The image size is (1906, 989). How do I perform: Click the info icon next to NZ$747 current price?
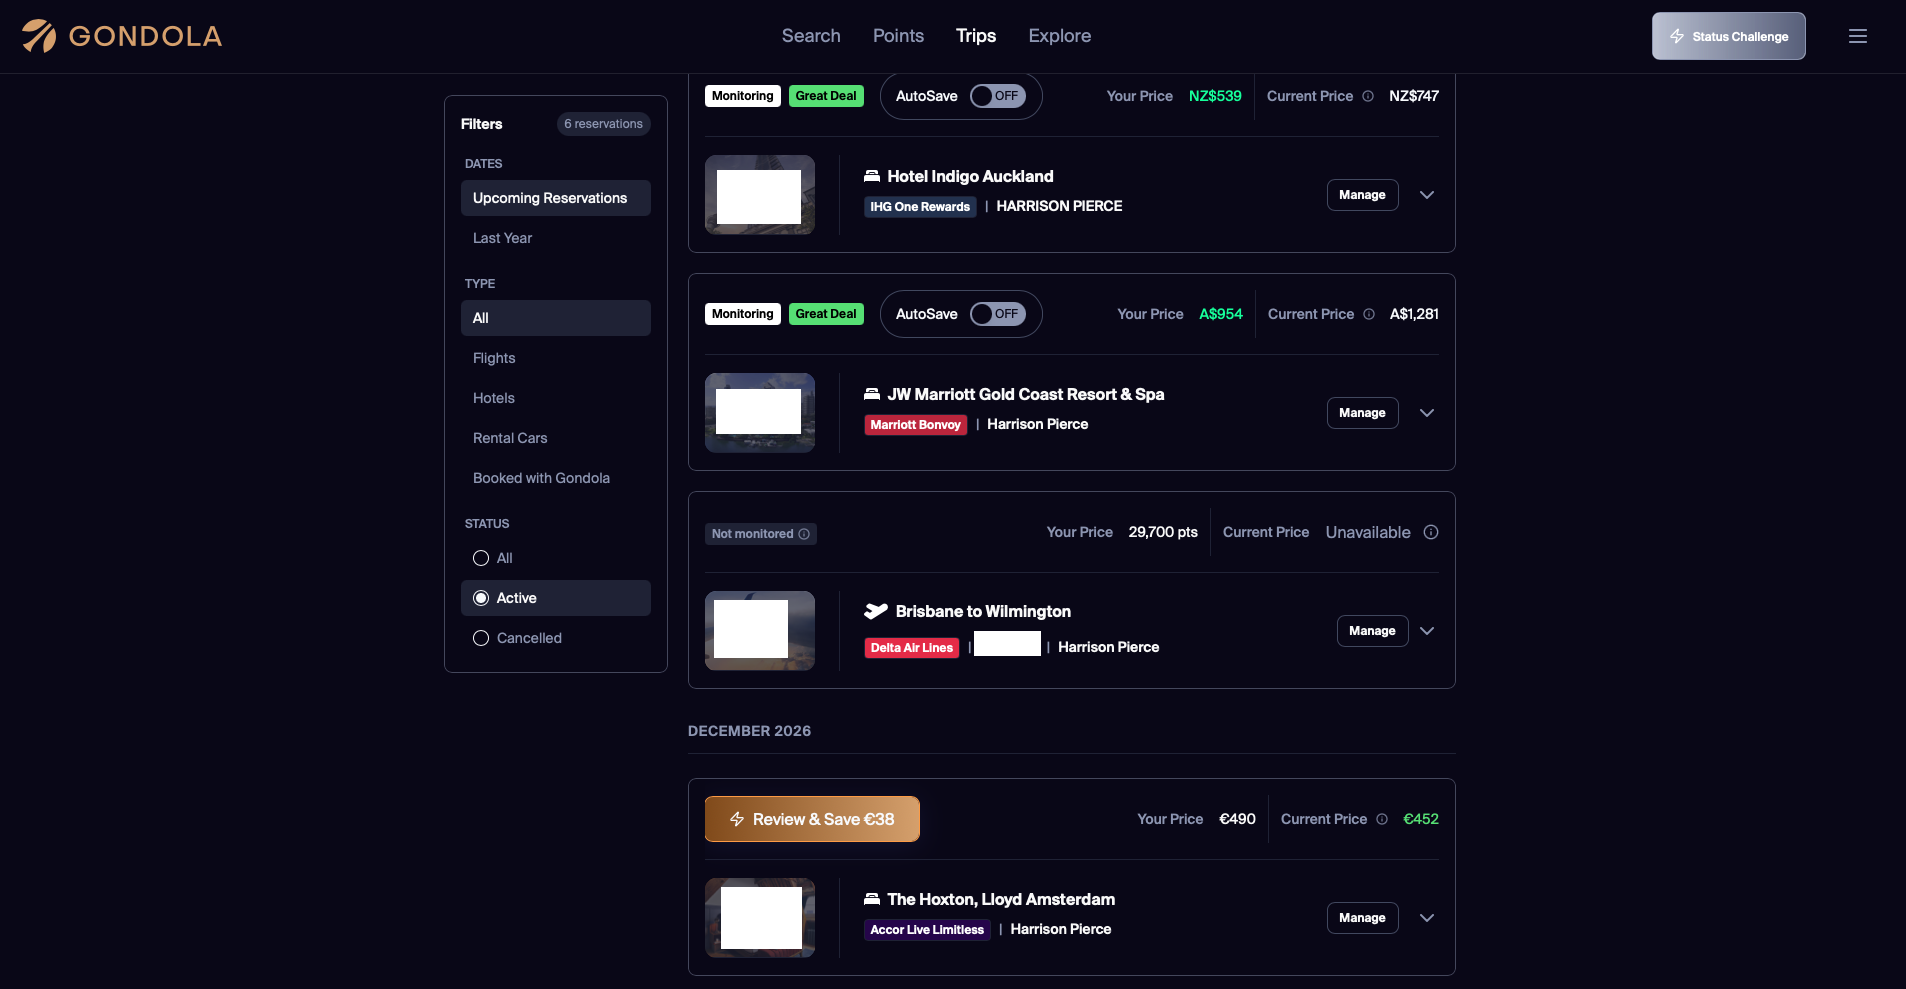click(x=1368, y=96)
